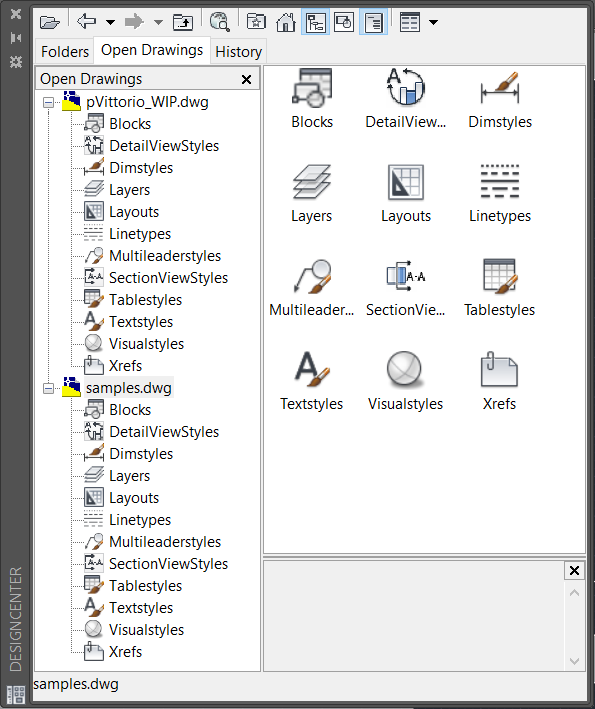Open the Views dropdown arrow

(x=433, y=22)
